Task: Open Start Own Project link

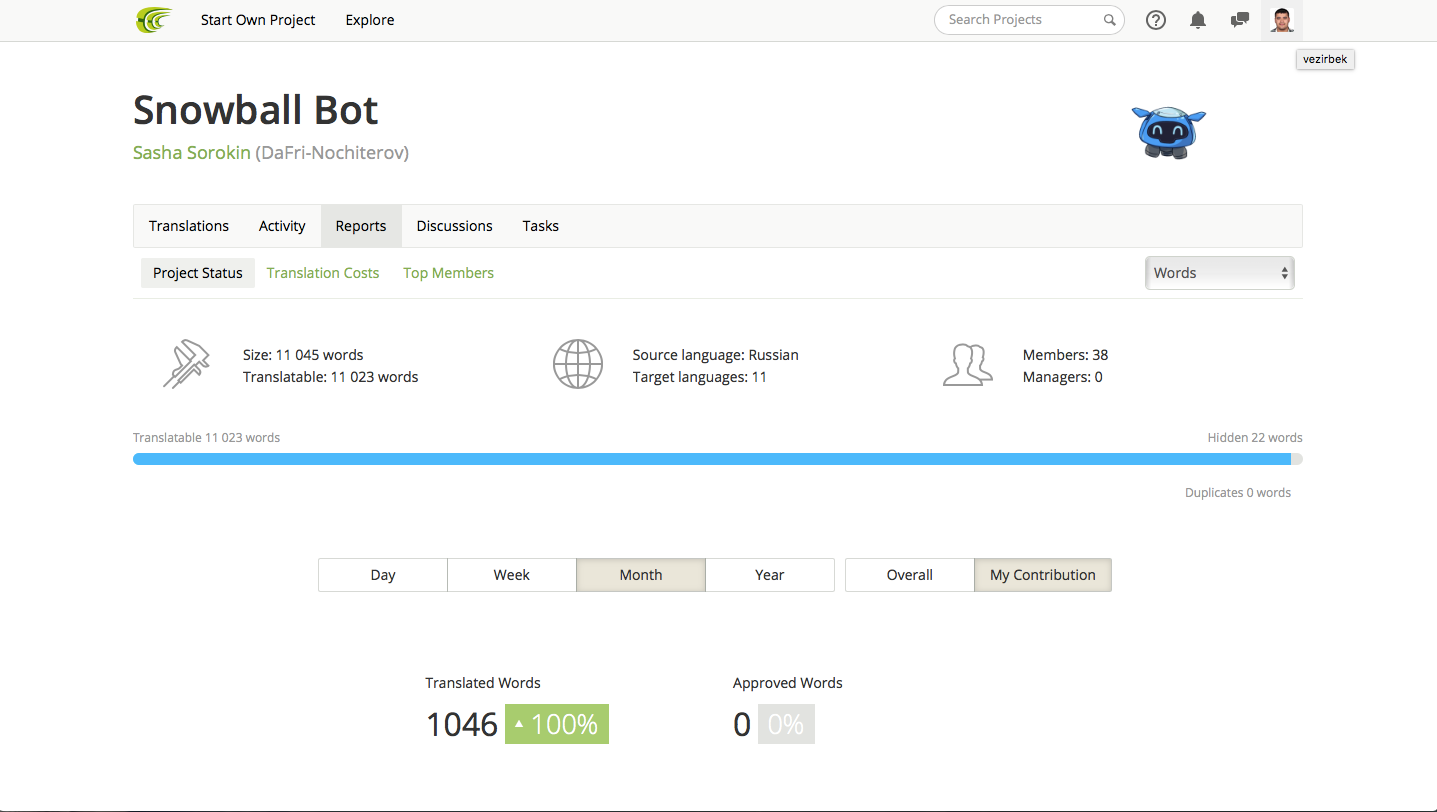Action: coord(258,20)
